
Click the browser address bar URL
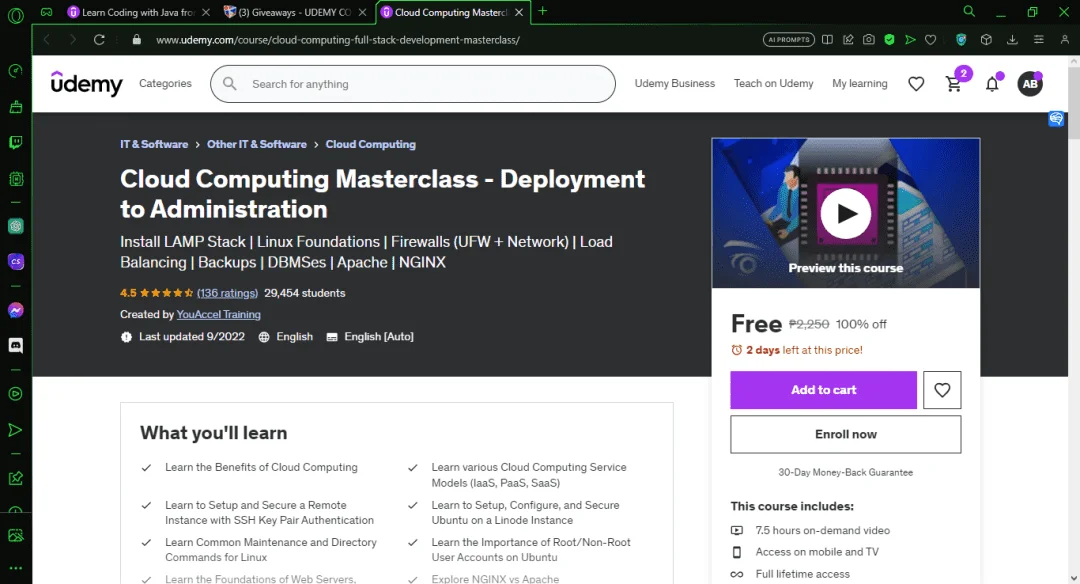click(338, 40)
